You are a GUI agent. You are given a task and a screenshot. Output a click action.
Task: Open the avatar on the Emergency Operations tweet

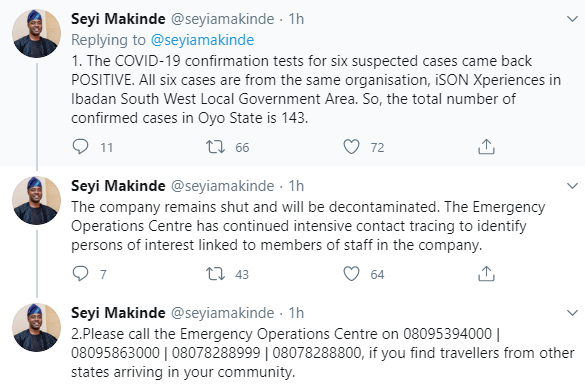[x=36, y=327]
